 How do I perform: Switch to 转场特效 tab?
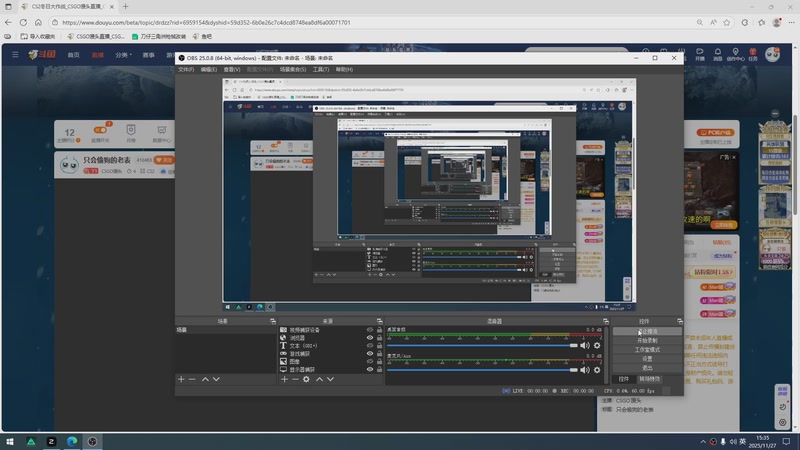coord(649,379)
